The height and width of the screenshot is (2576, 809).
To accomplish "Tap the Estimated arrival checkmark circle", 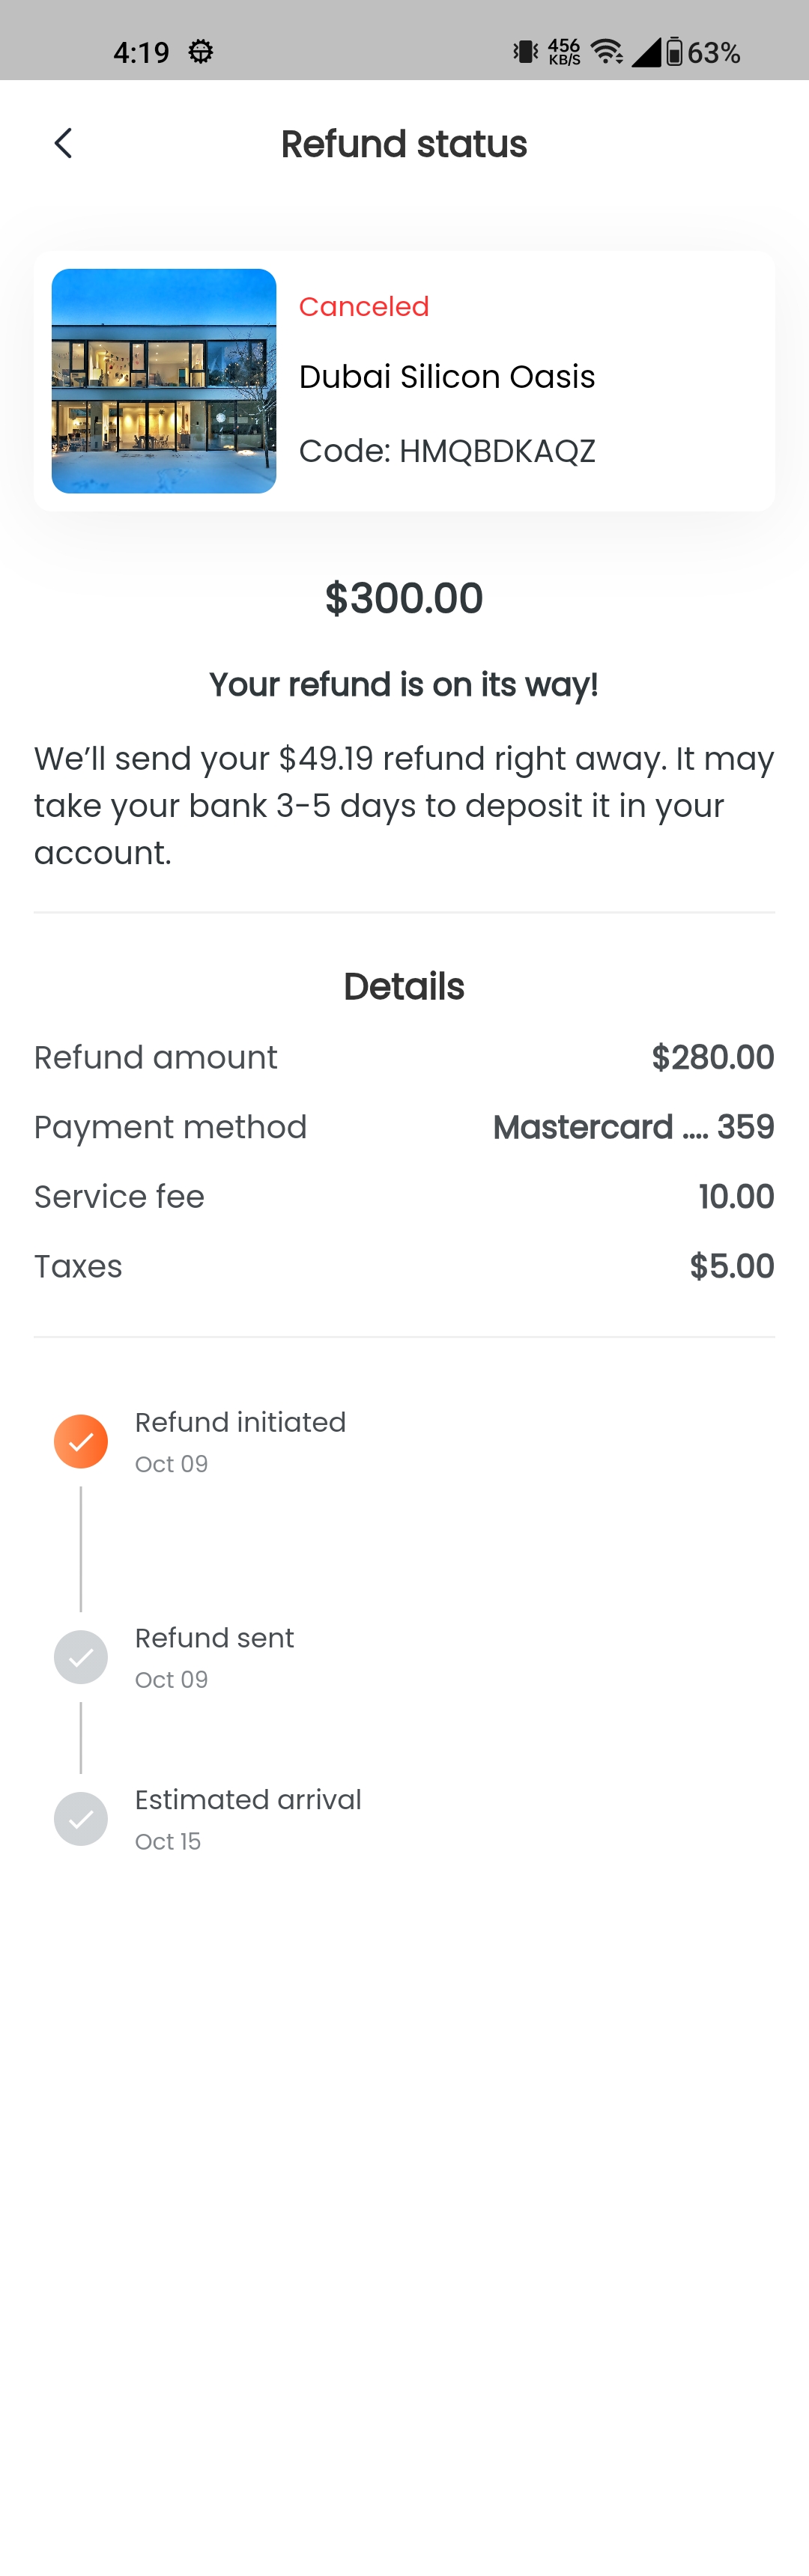I will (x=81, y=1819).
